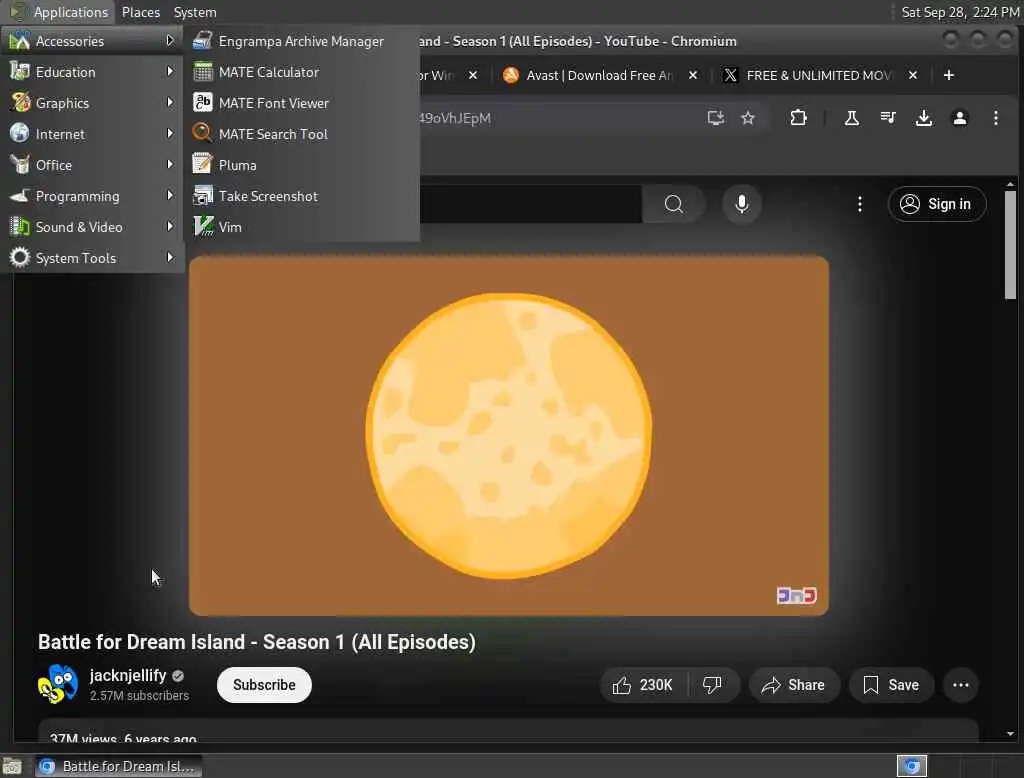The width and height of the screenshot is (1024, 778).
Task: Open the Downloads icon
Action: click(923, 118)
